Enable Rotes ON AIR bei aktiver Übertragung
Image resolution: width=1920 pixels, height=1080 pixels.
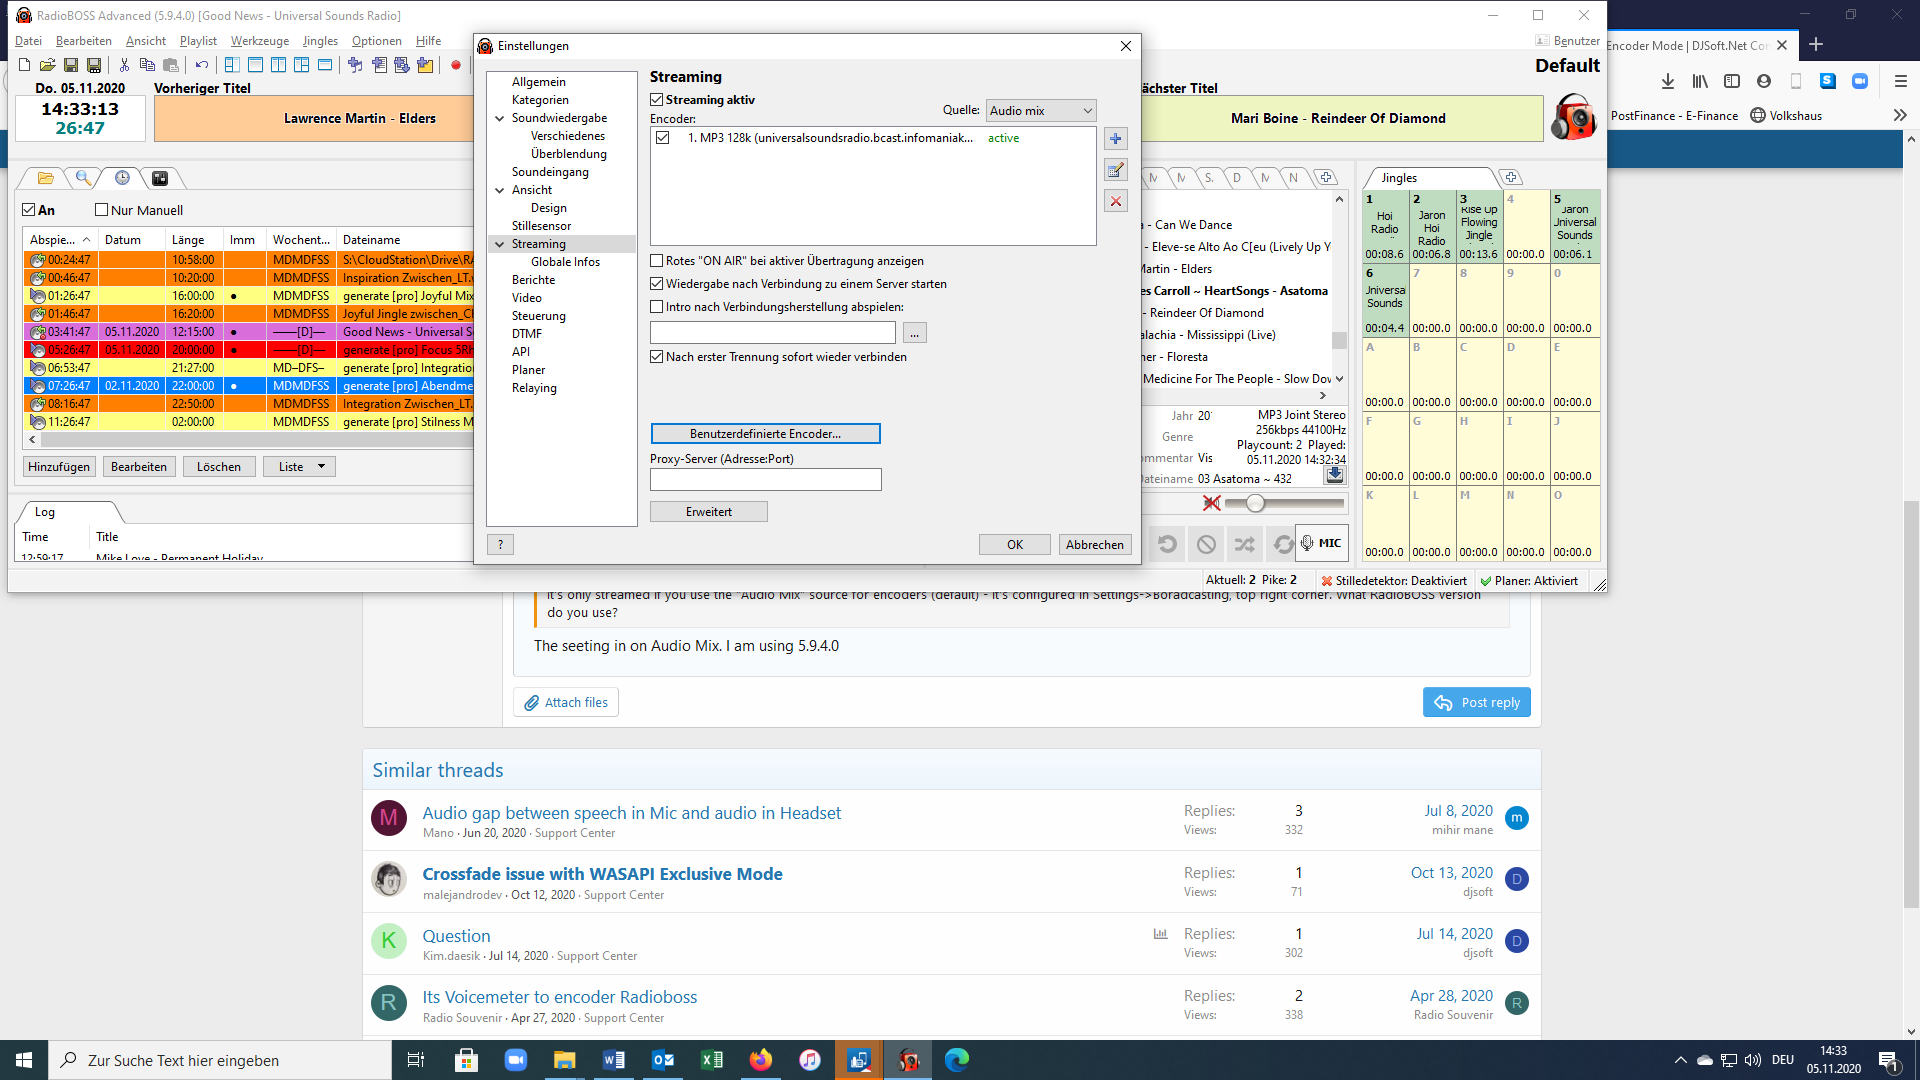tap(657, 261)
